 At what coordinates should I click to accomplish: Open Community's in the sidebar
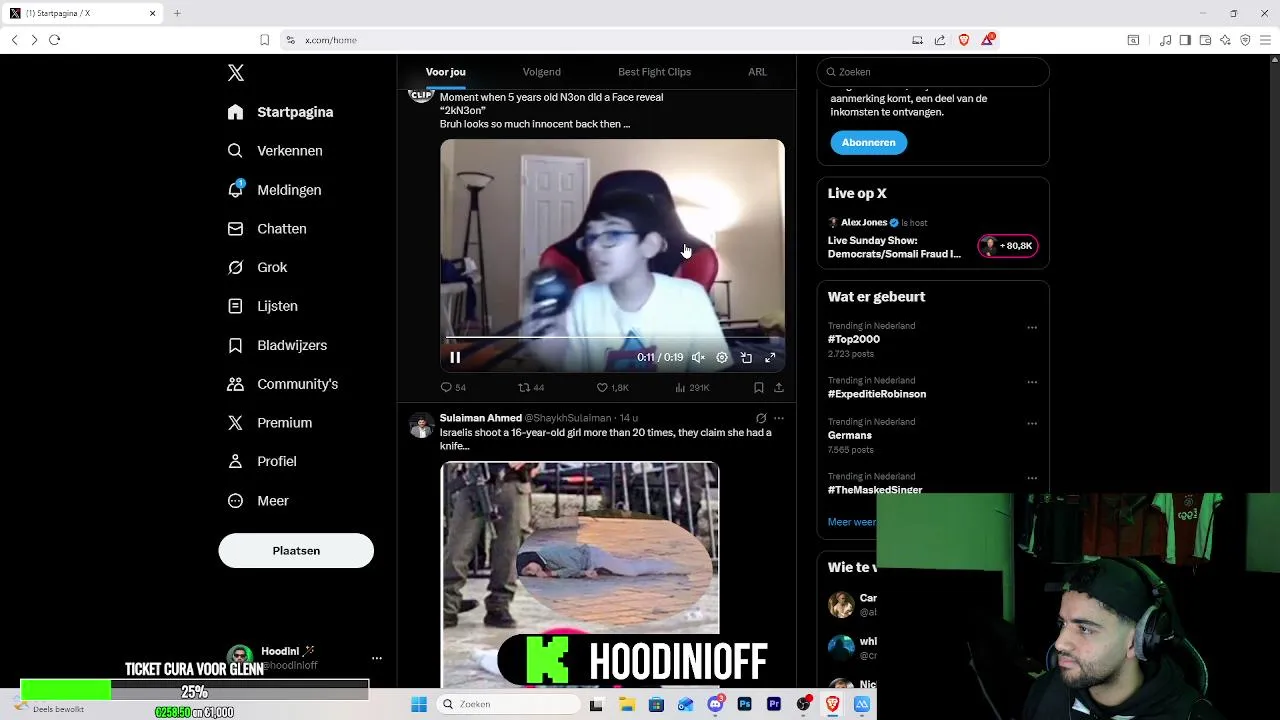[x=283, y=384]
